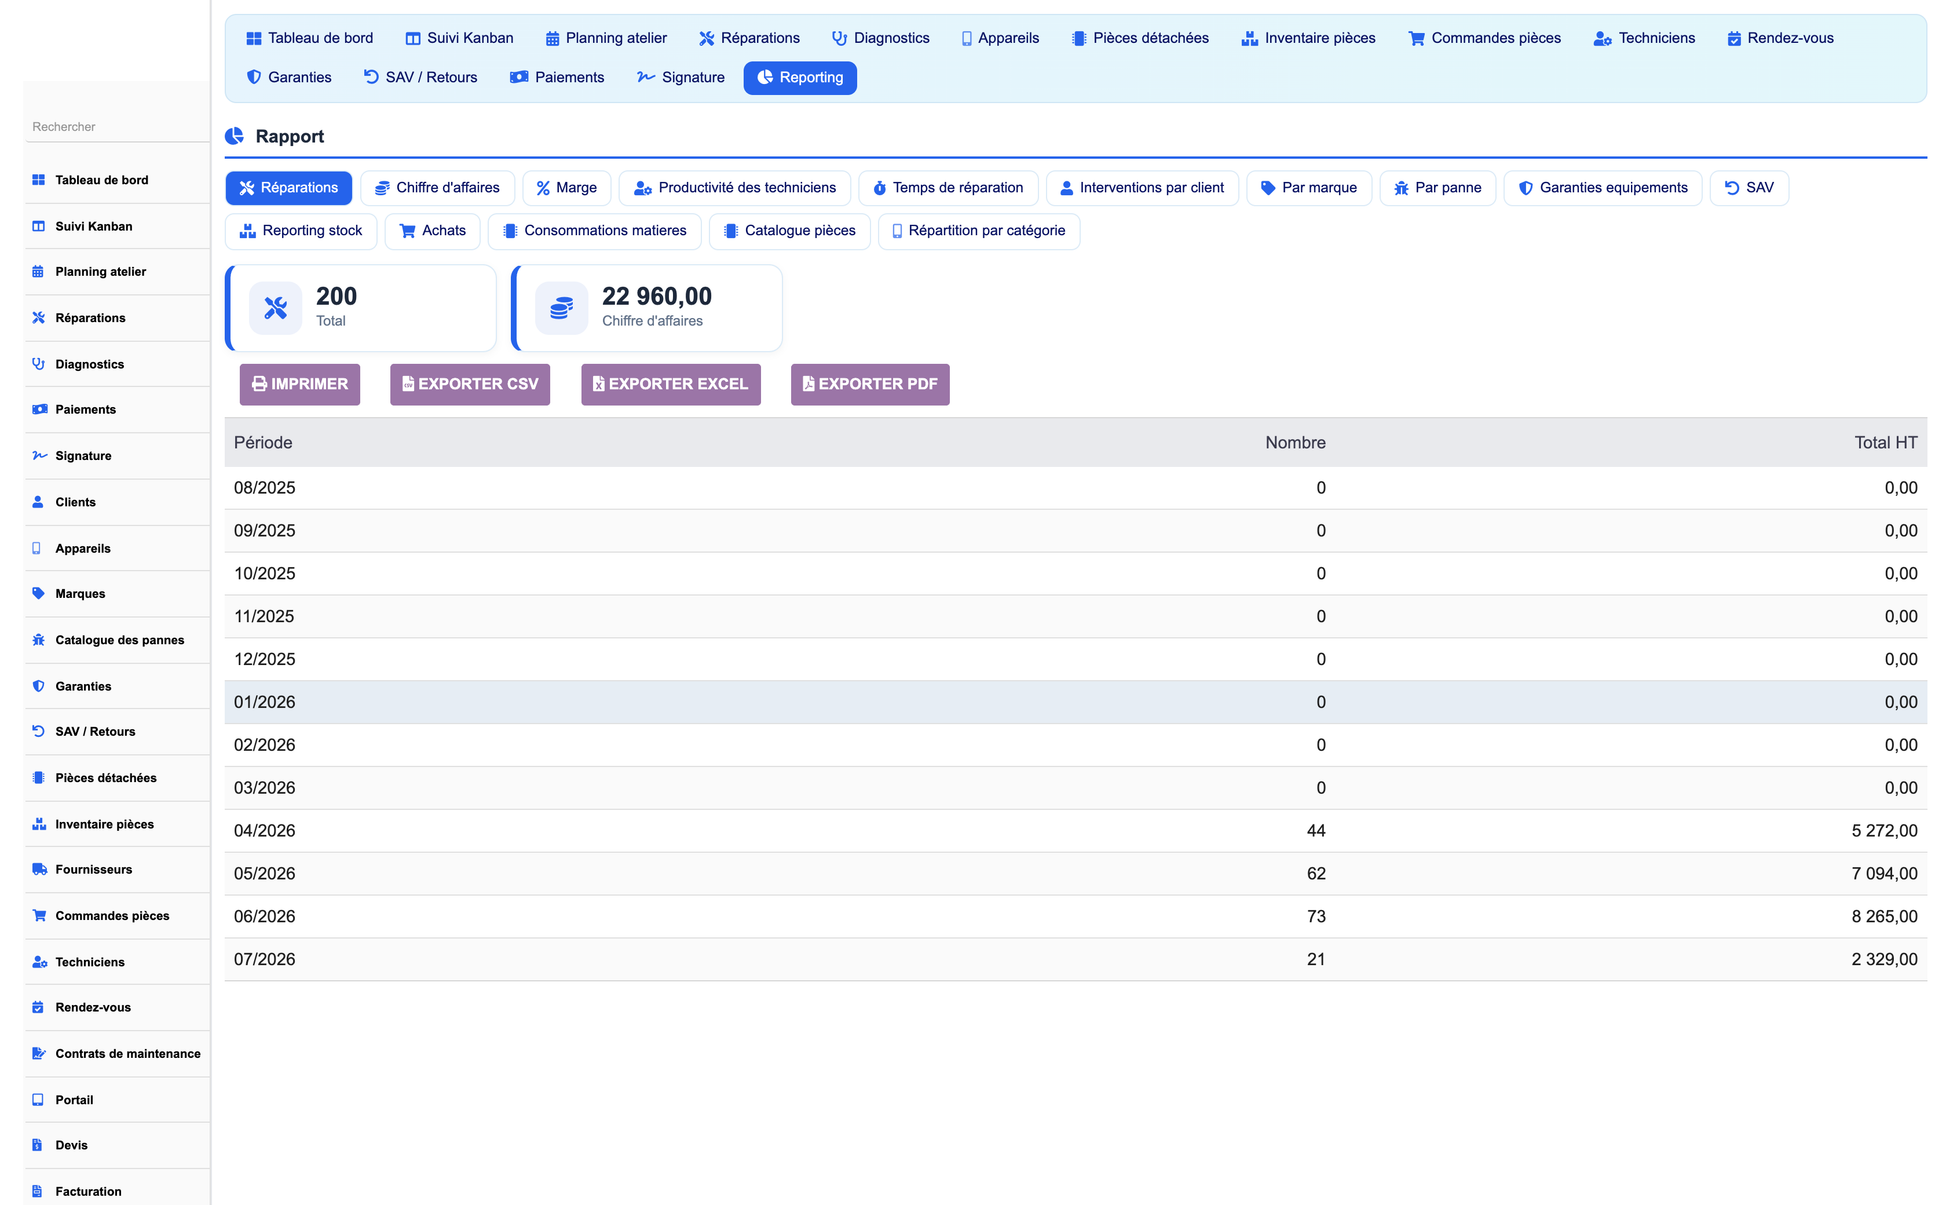The width and height of the screenshot is (1946, 1205).
Task: Click the 7 094,00 total value
Action: click(x=1885, y=873)
